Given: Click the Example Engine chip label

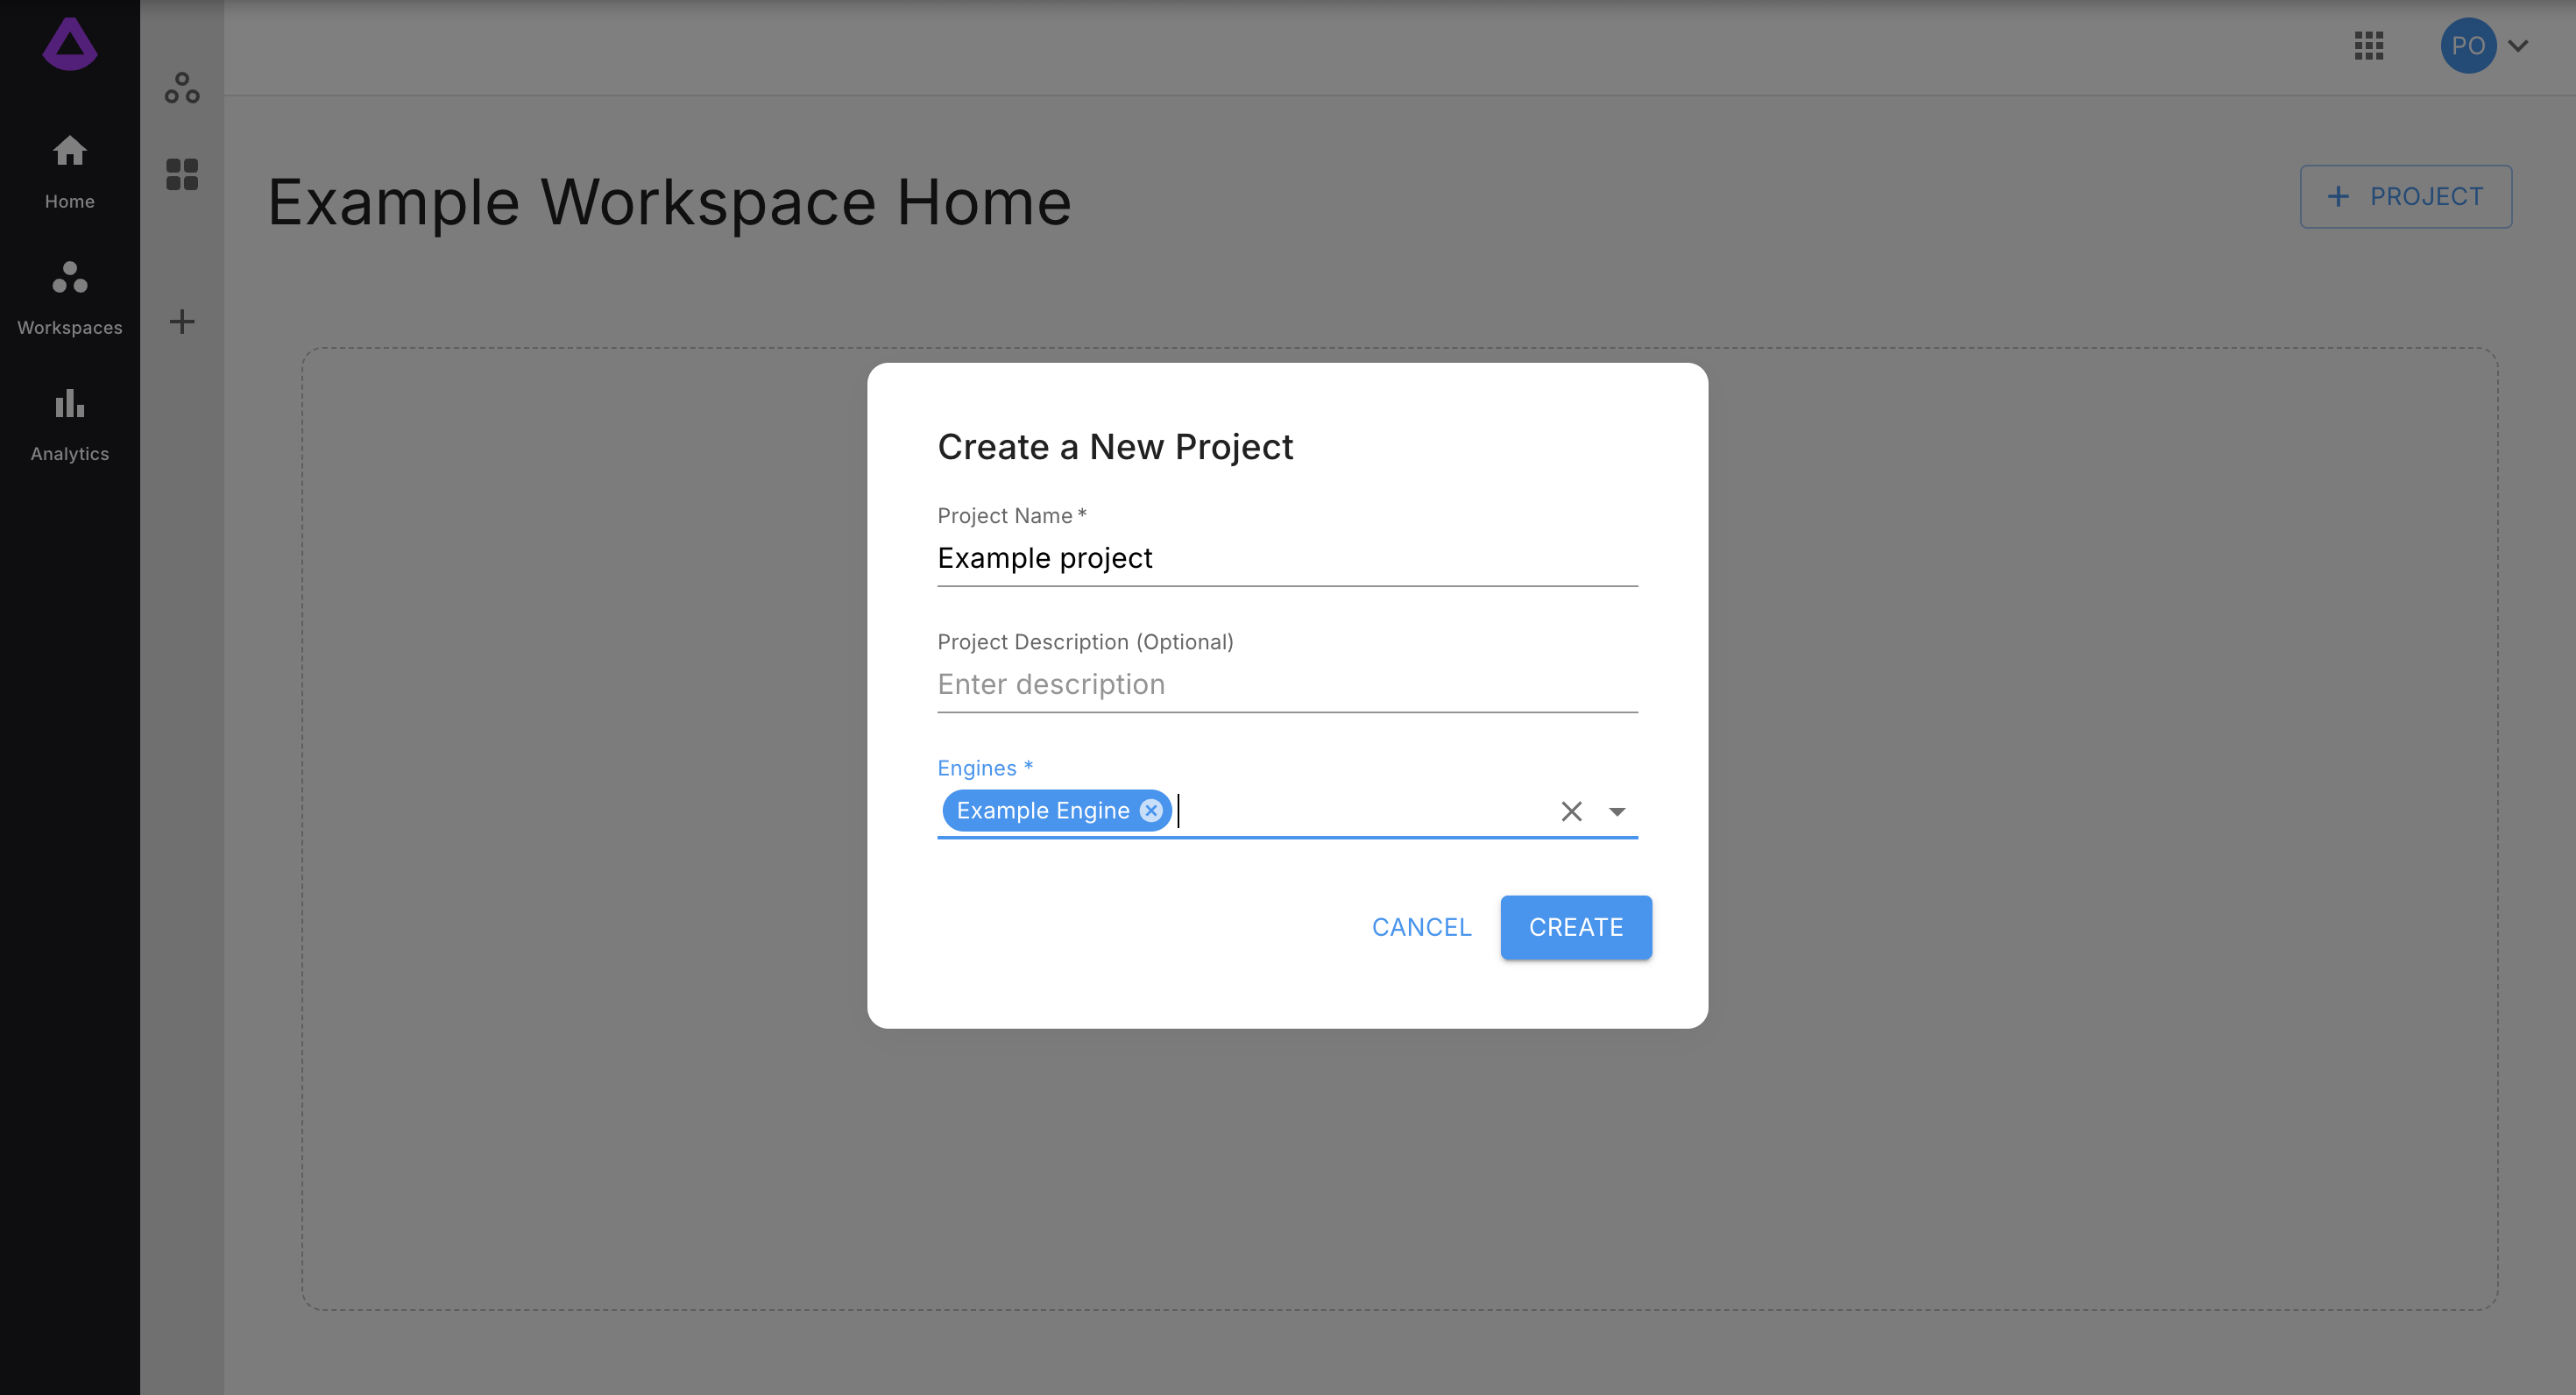Looking at the screenshot, I should pos(1042,810).
